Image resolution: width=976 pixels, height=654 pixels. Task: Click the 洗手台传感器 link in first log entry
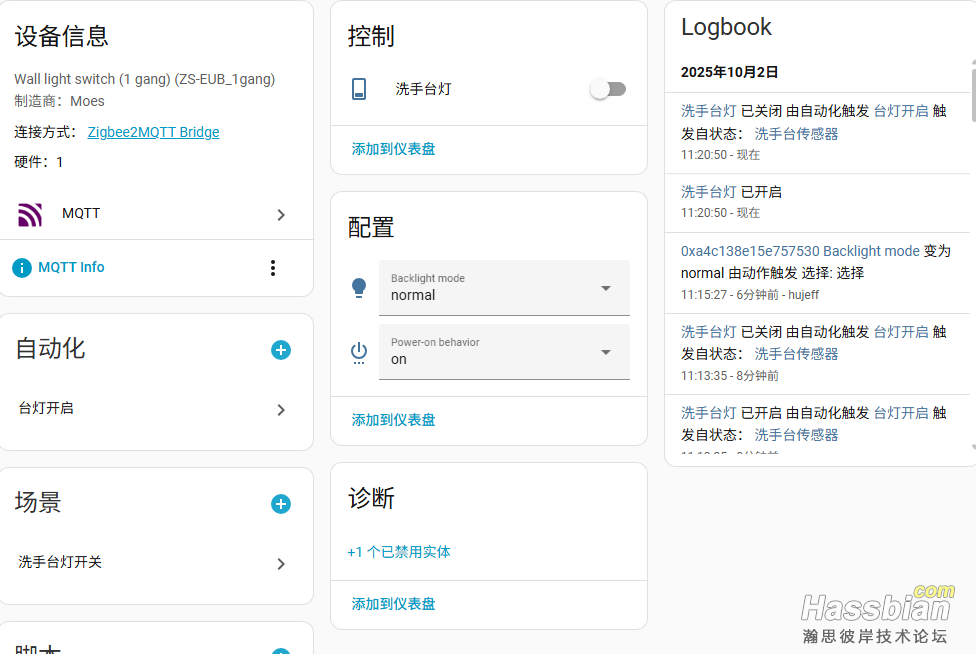796,133
